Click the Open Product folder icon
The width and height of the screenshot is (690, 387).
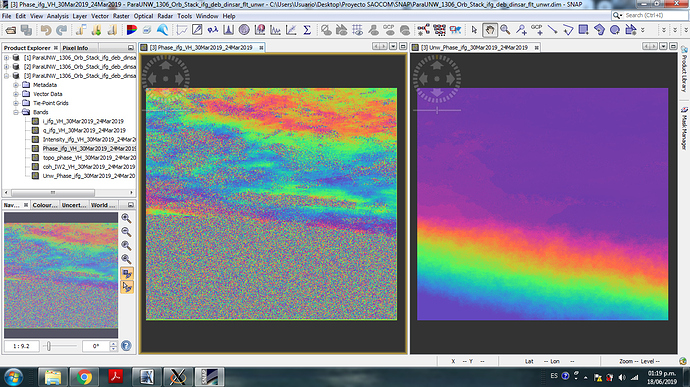[11, 30]
